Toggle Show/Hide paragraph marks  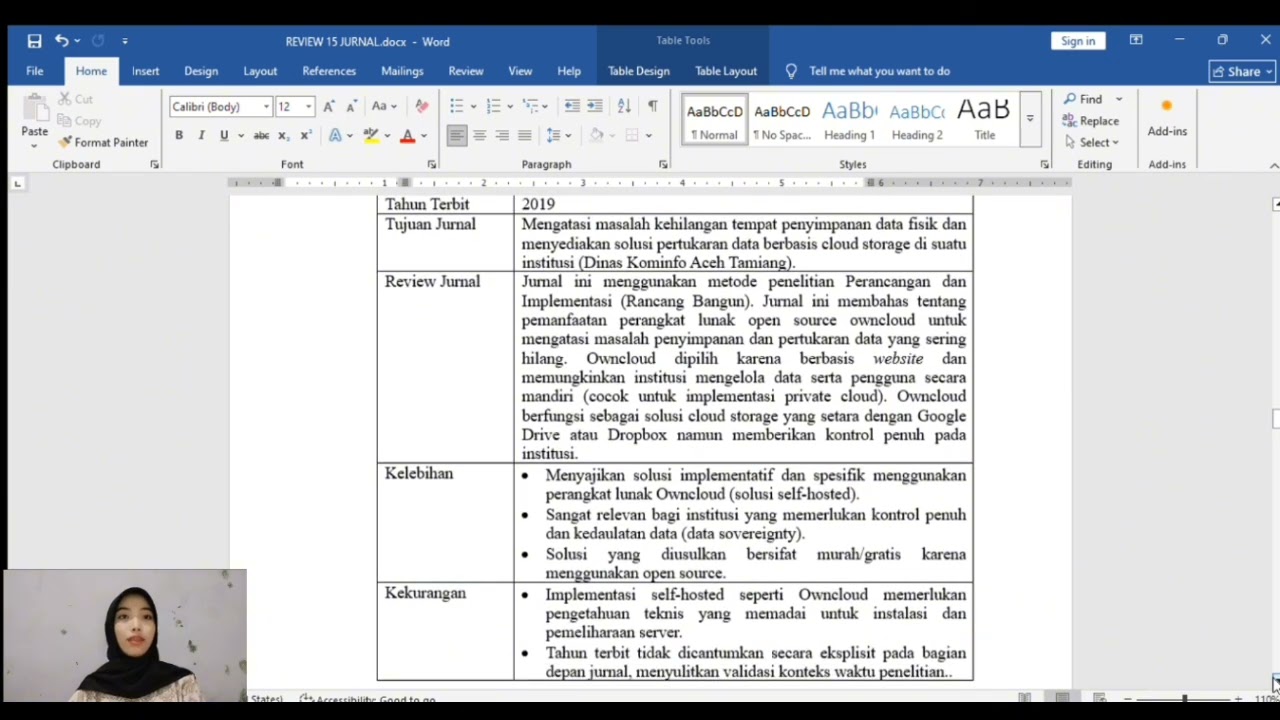point(652,106)
